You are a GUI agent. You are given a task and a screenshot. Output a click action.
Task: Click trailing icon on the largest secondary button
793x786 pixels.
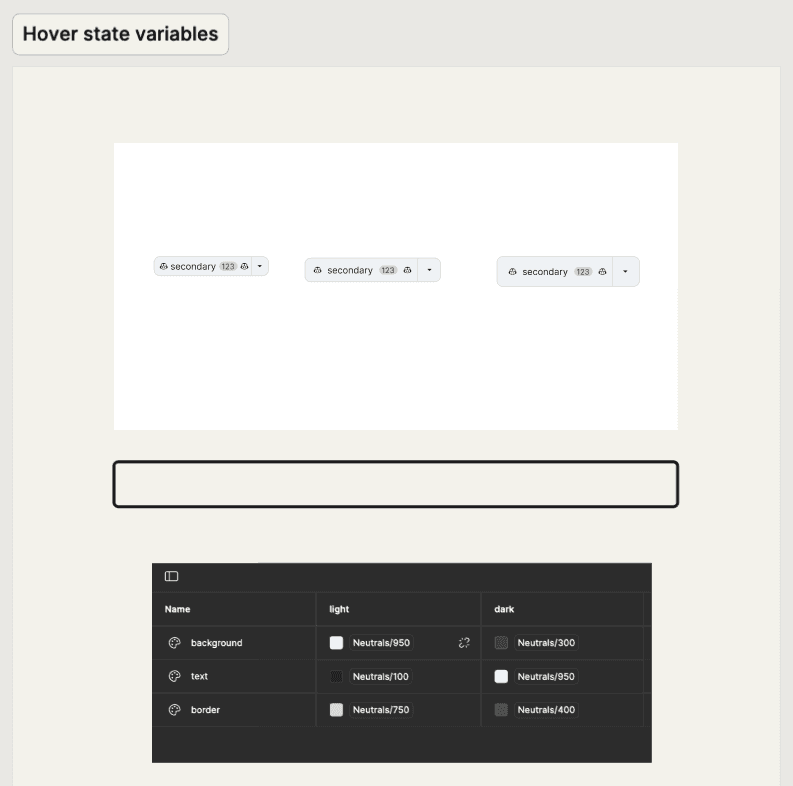(x=602, y=272)
